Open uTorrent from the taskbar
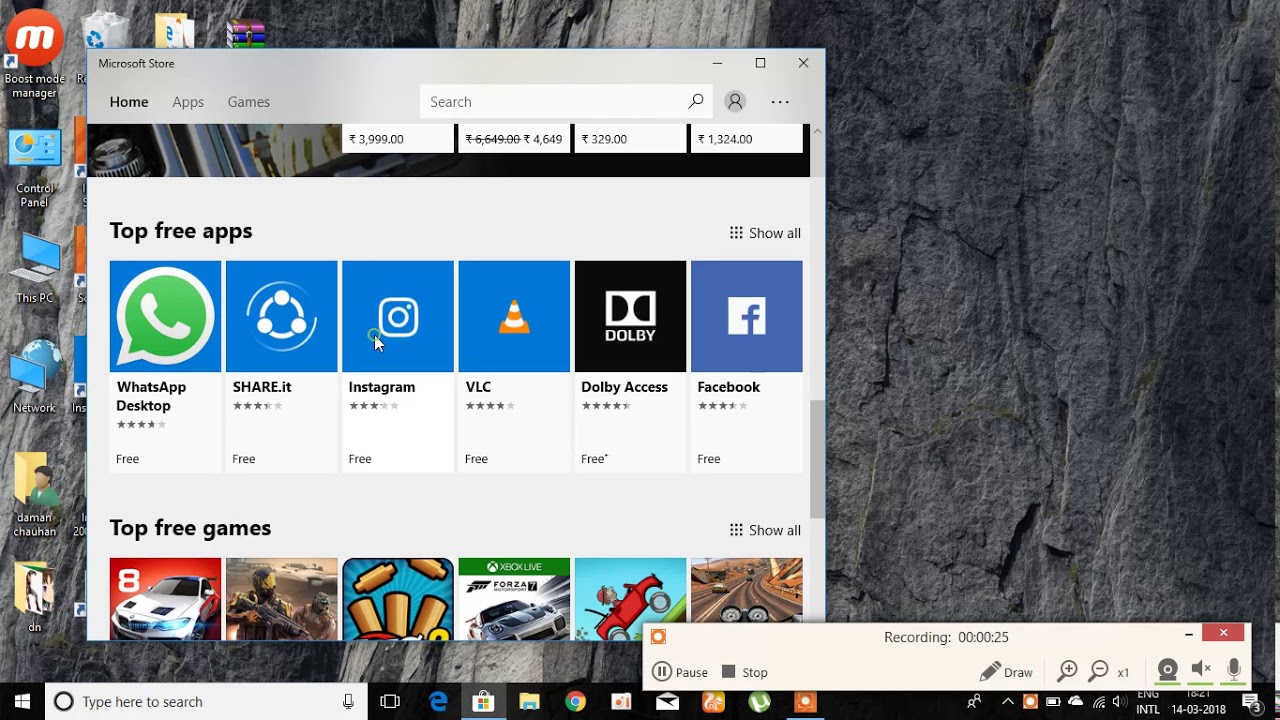Viewport: 1280px width, 720px height. click(x=759, y=702)
